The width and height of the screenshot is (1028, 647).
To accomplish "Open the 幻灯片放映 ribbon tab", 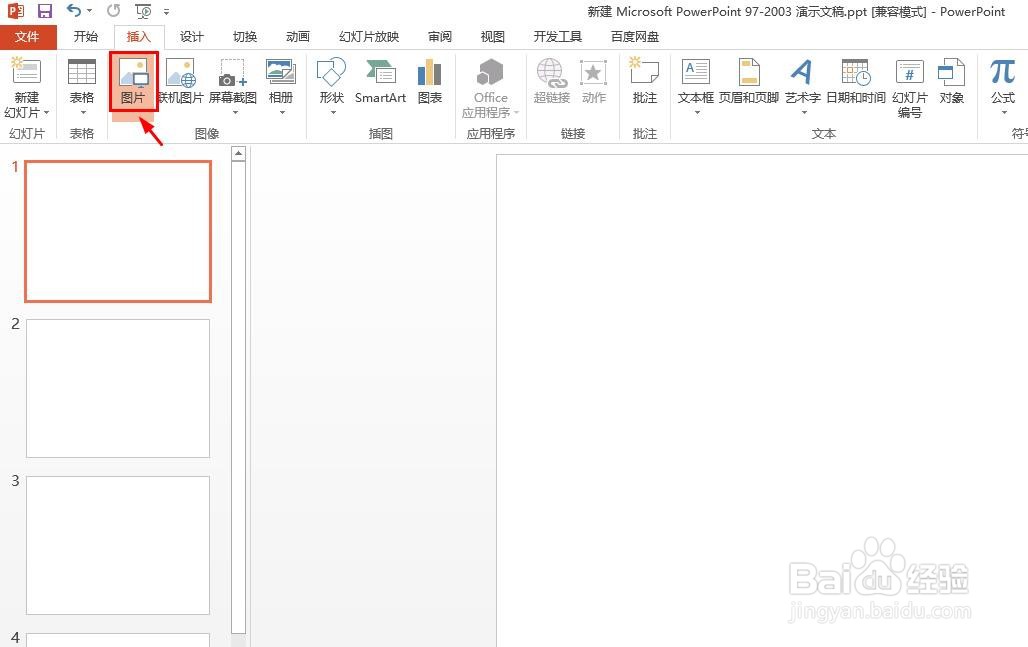I will (x=367, y=36).
